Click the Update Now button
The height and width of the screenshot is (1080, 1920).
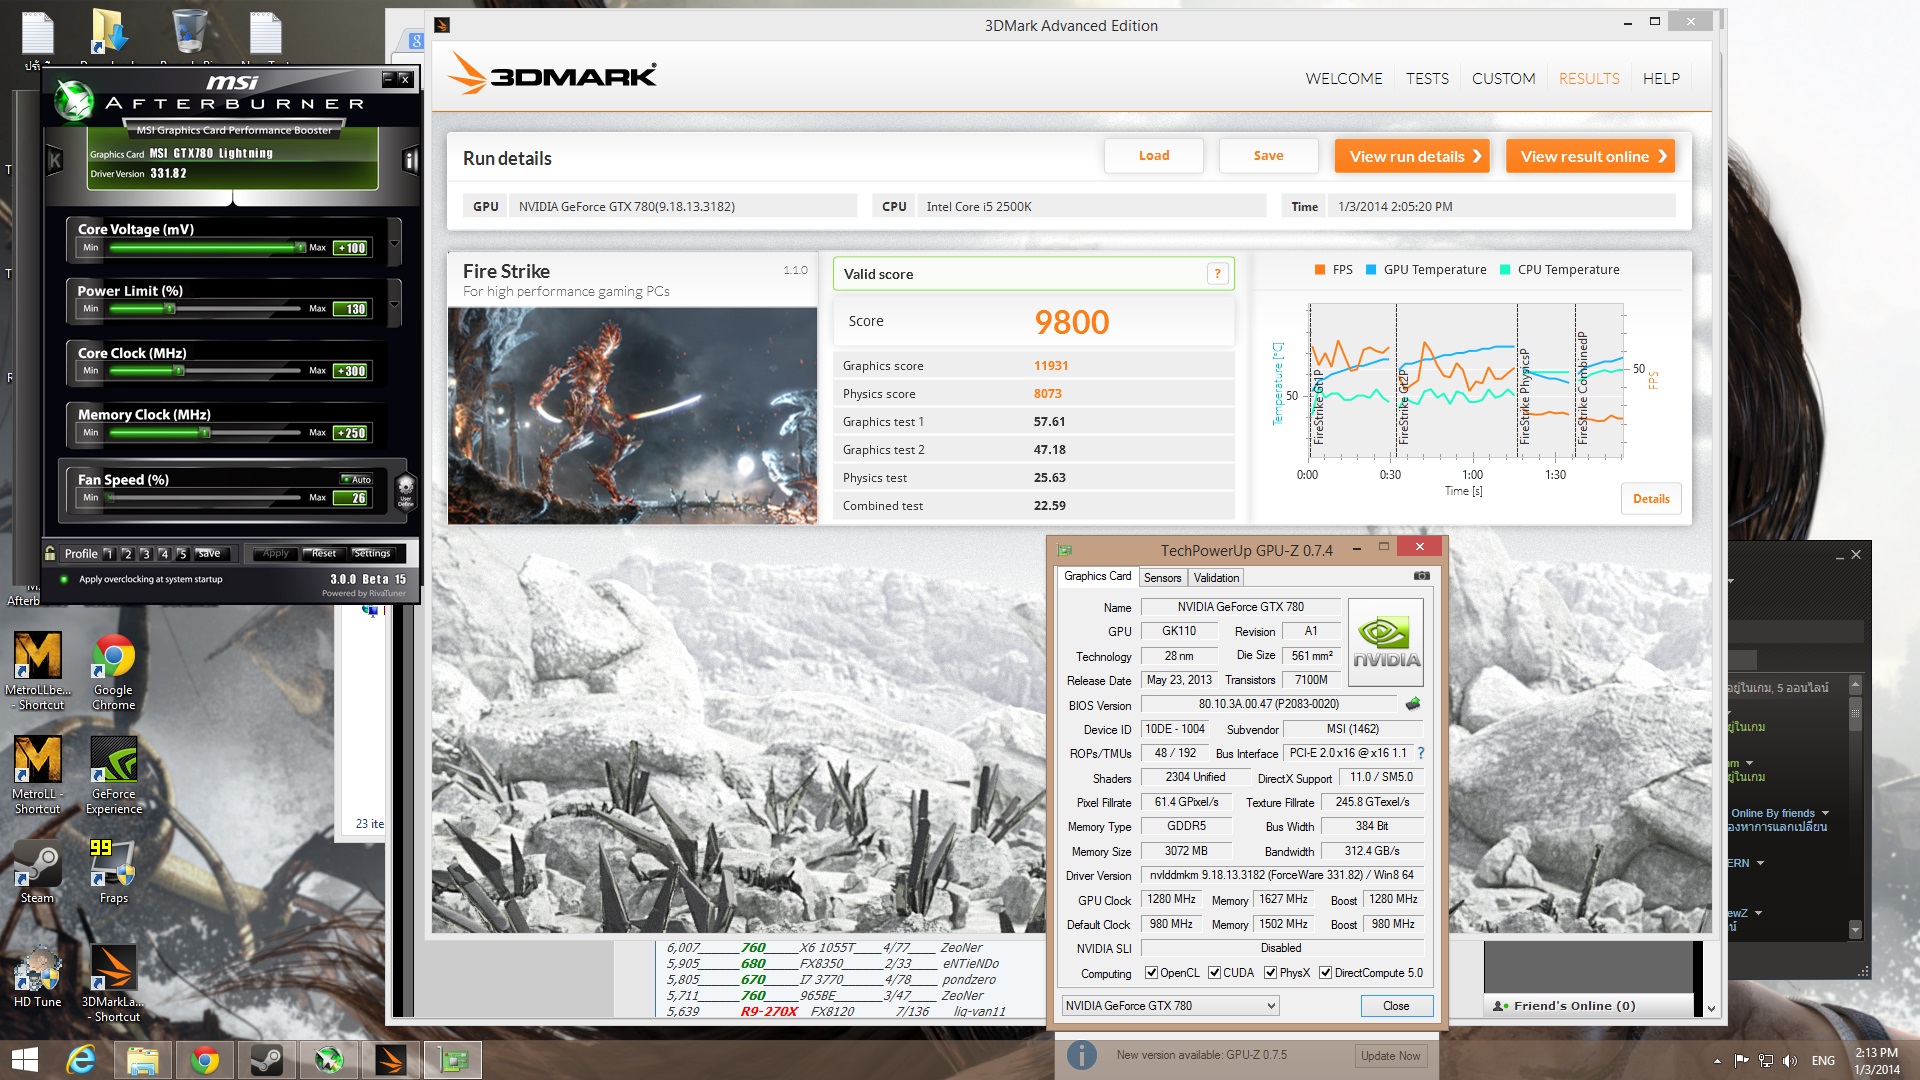point(1389,1056)
